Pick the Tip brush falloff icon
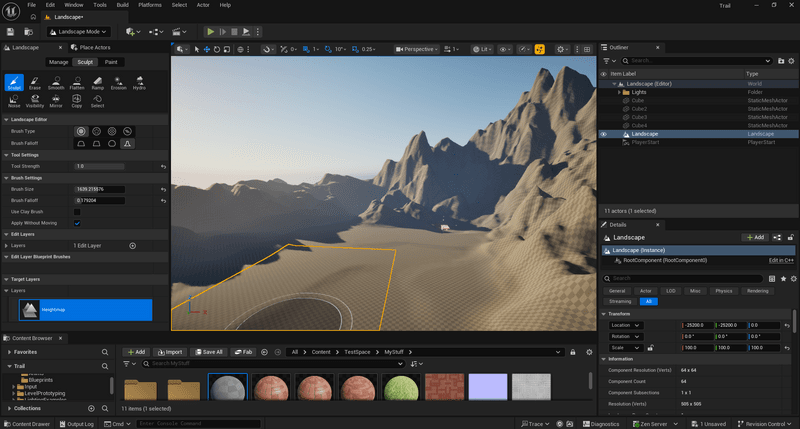800x429 pixels. coord(128,143)
